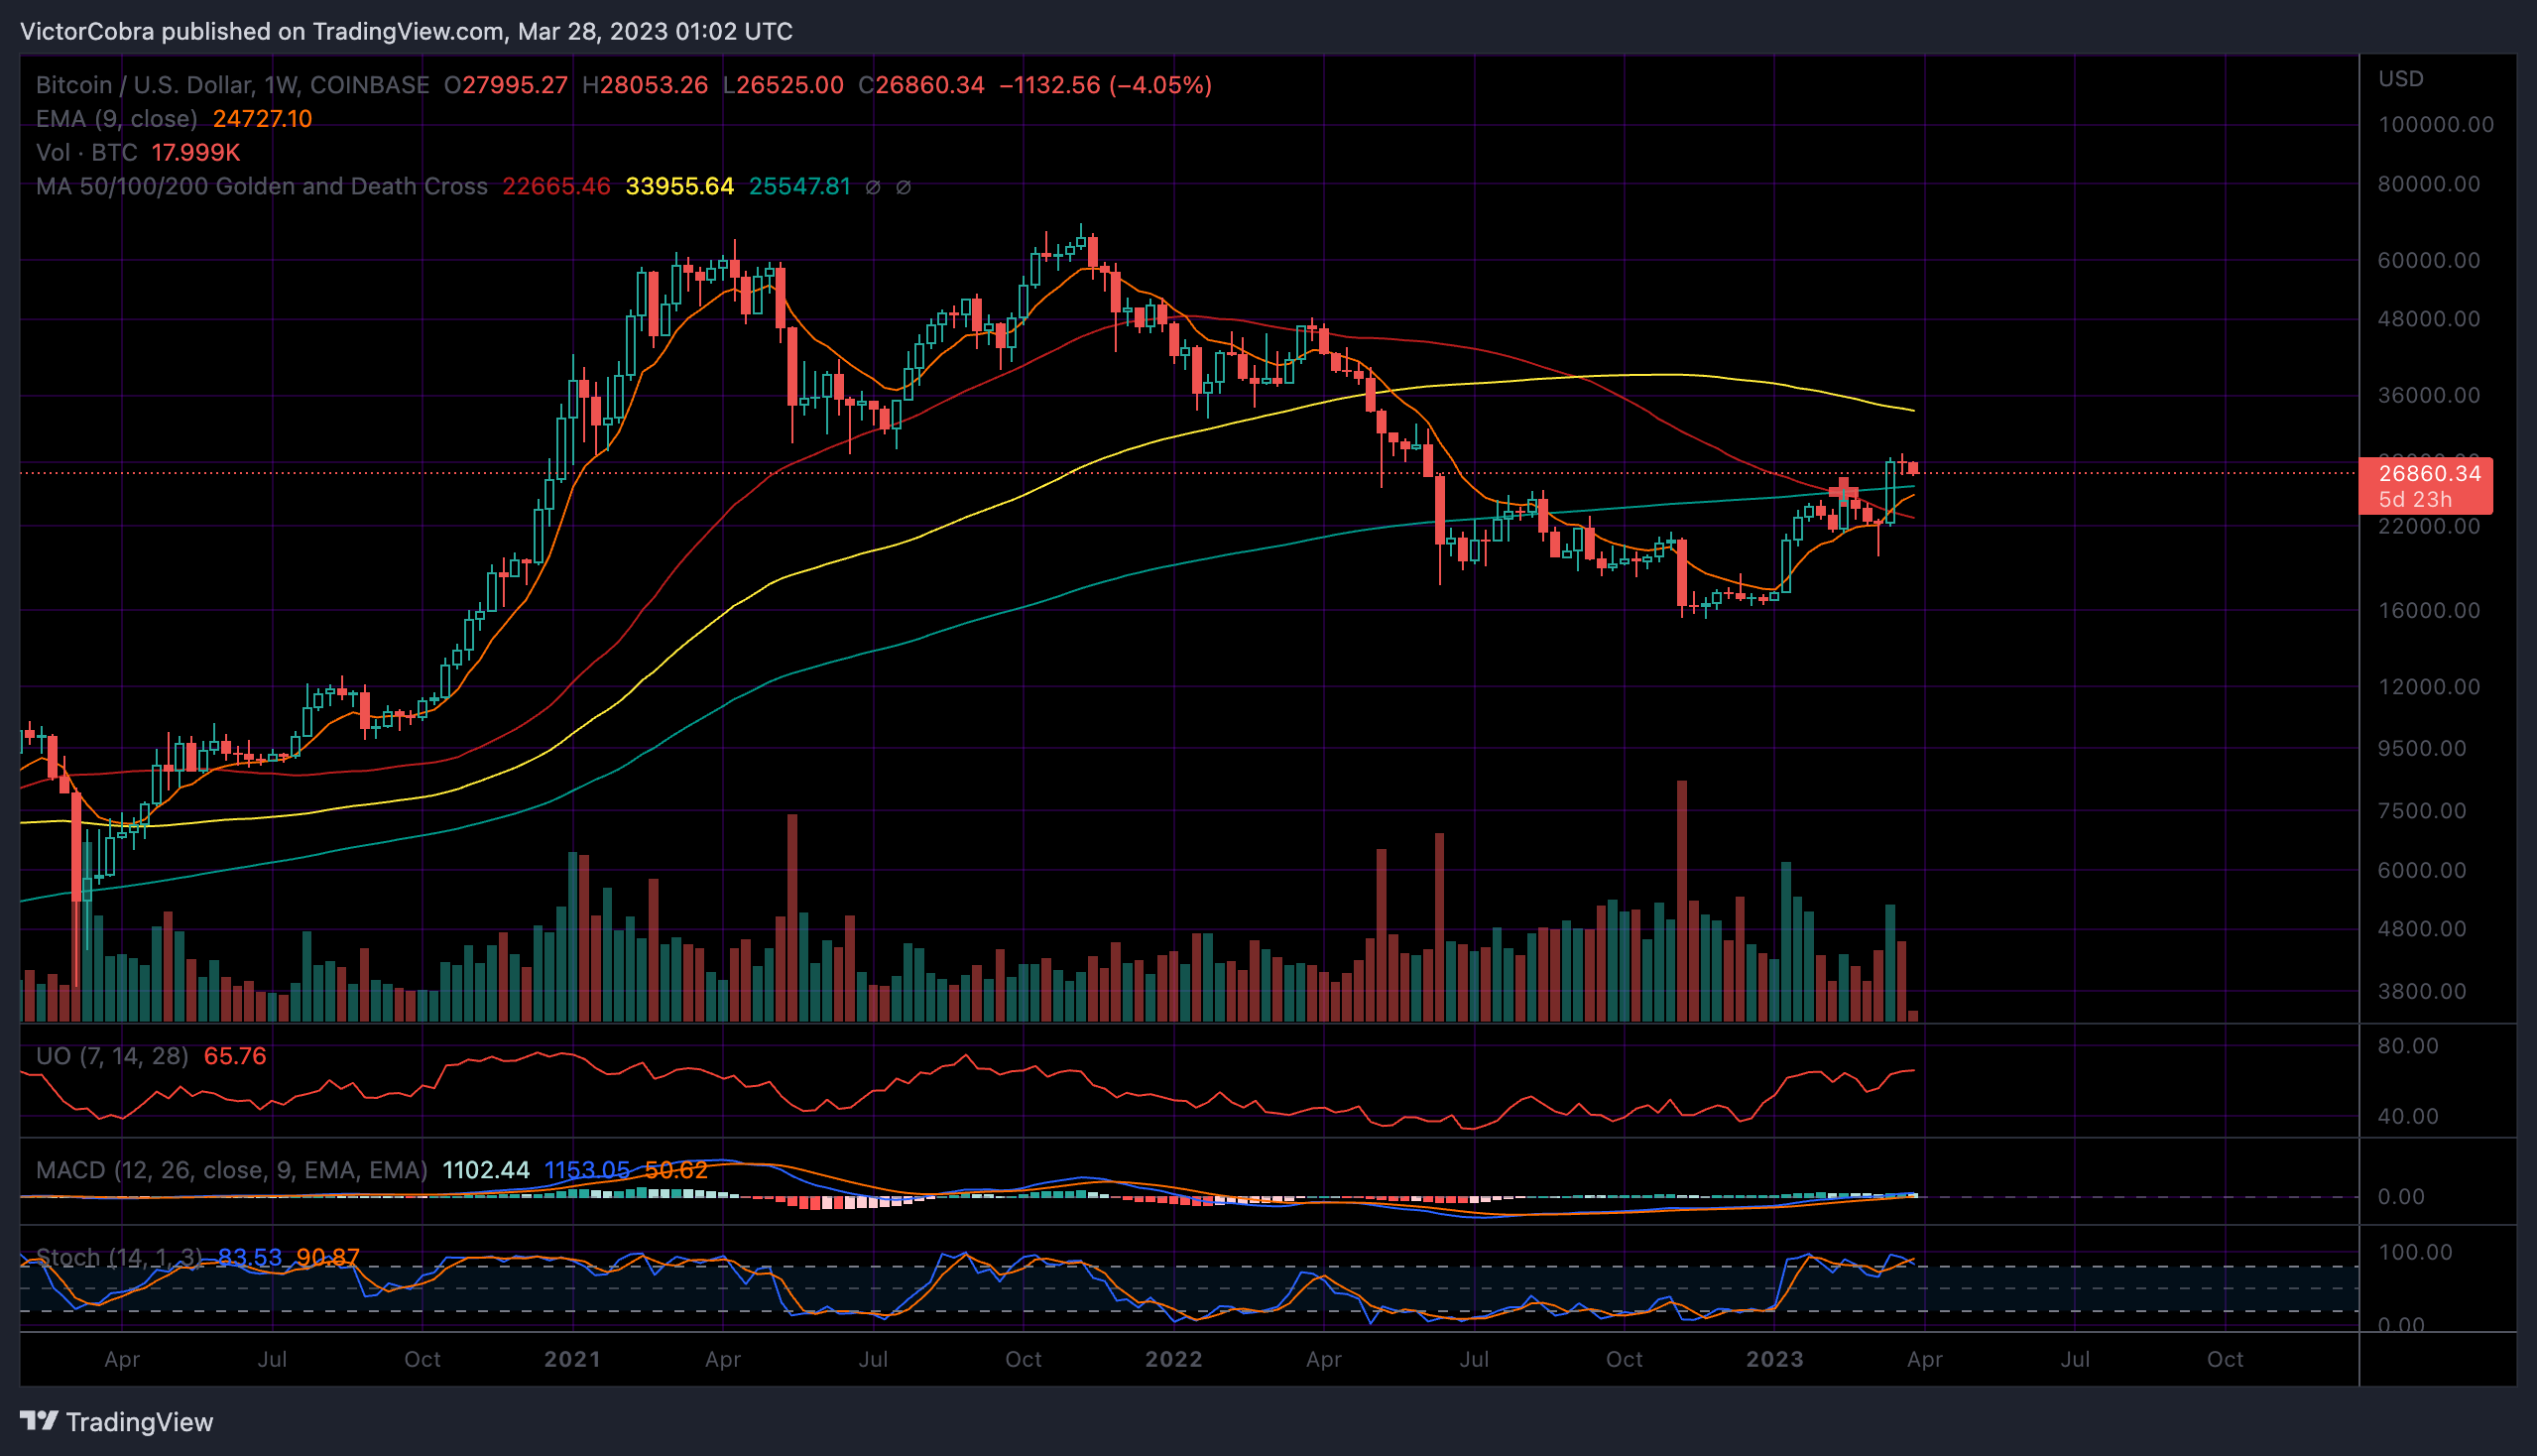Click the red MA value 22665.46
This screenshot has width=2537, height=1456.
click(x=556, y=187)
